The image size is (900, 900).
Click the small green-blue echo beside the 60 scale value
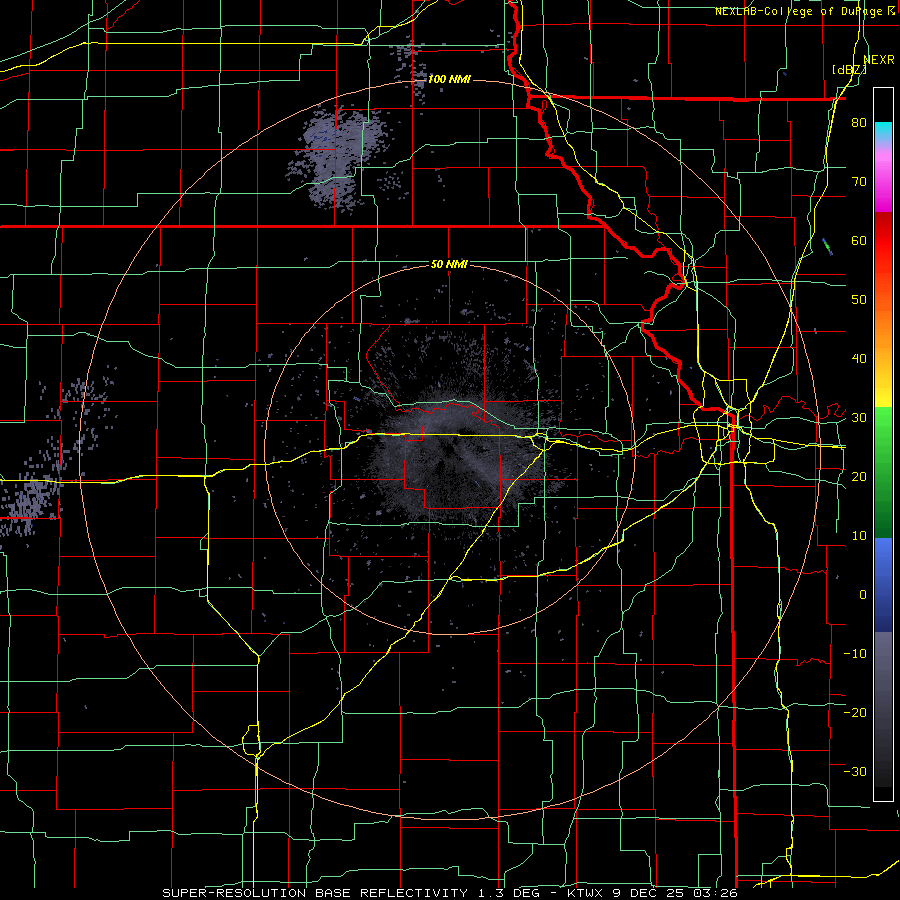[x=827, y=247]
